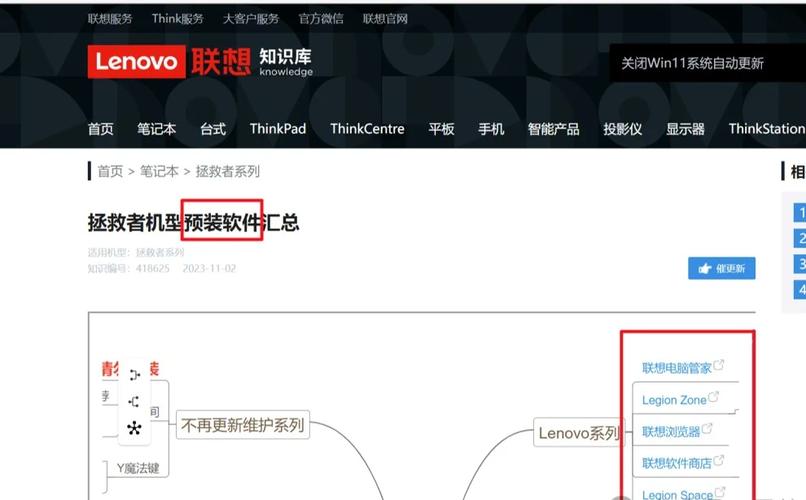This screenshot has width=806, height=500.
Task: Click external-link icon beside Legion Space
Action: (720, 492)
